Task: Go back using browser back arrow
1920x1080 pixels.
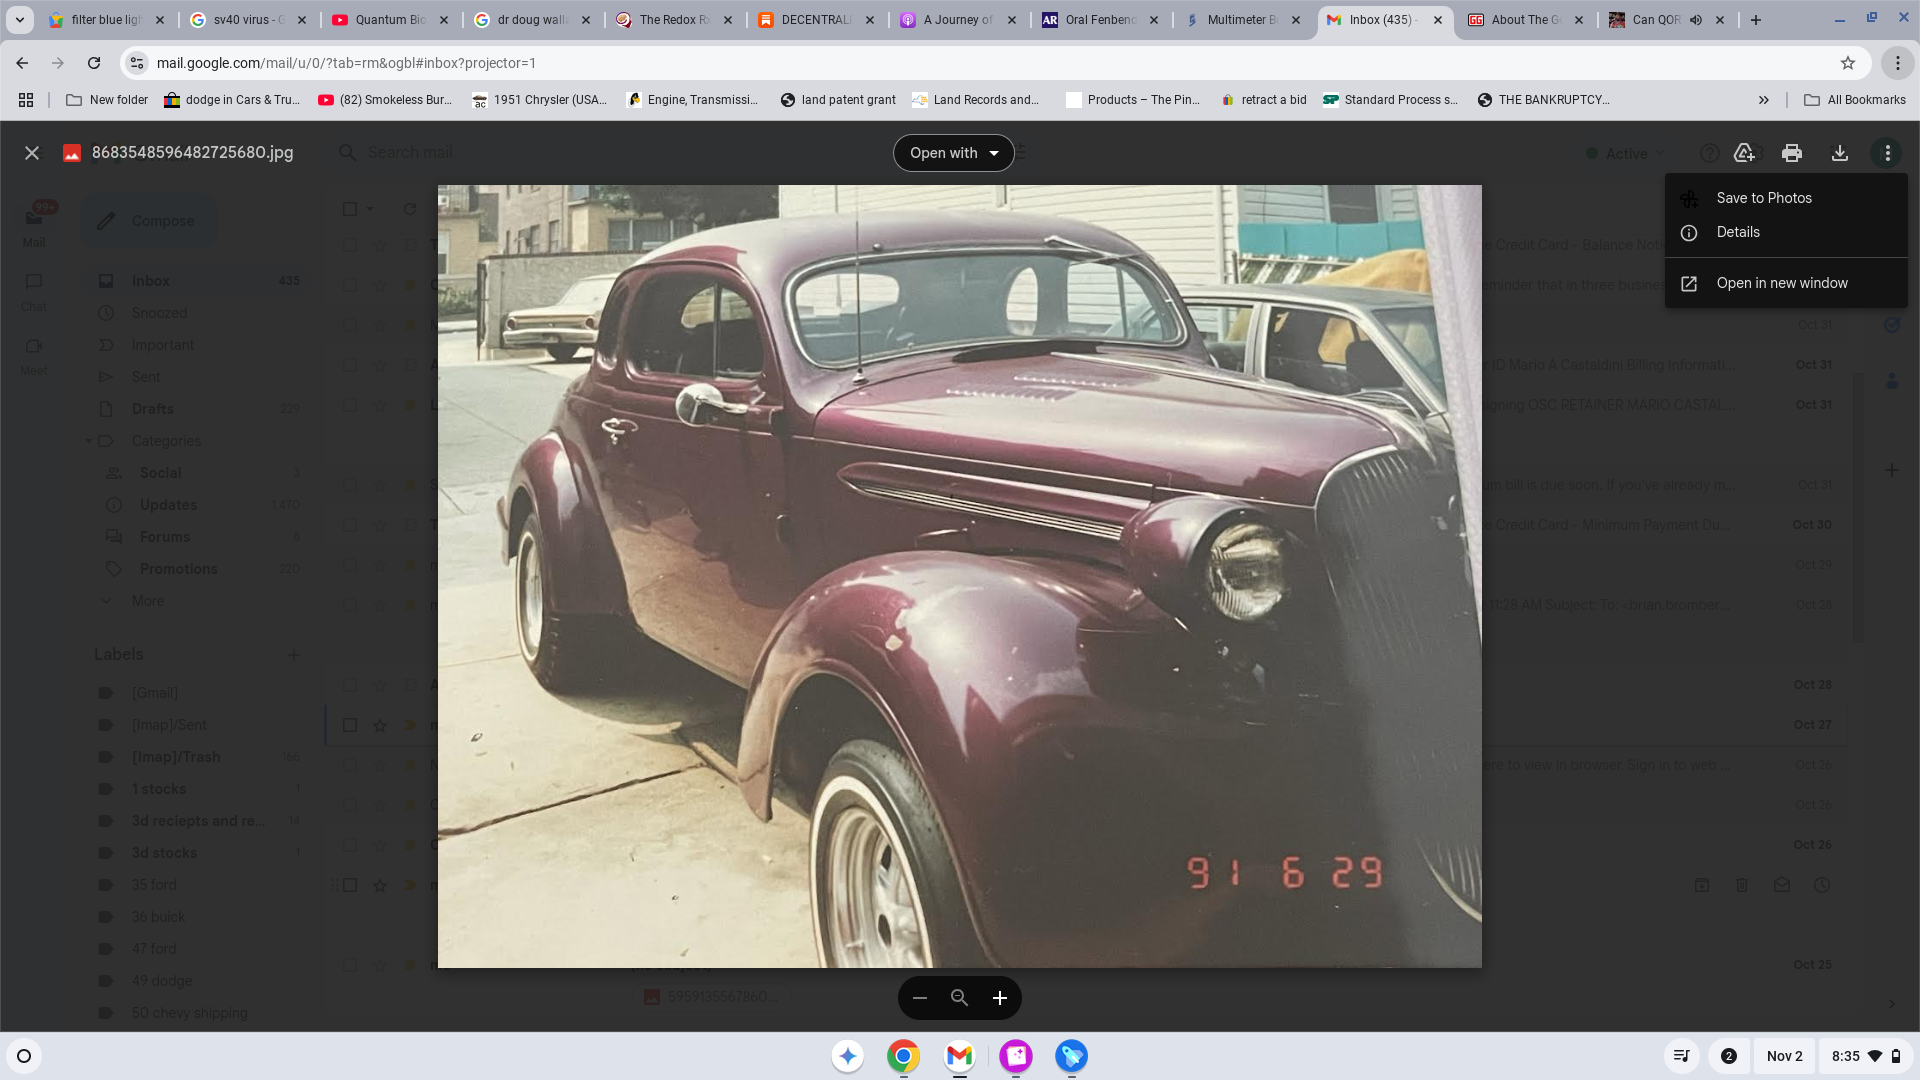Action: (22, 63)
